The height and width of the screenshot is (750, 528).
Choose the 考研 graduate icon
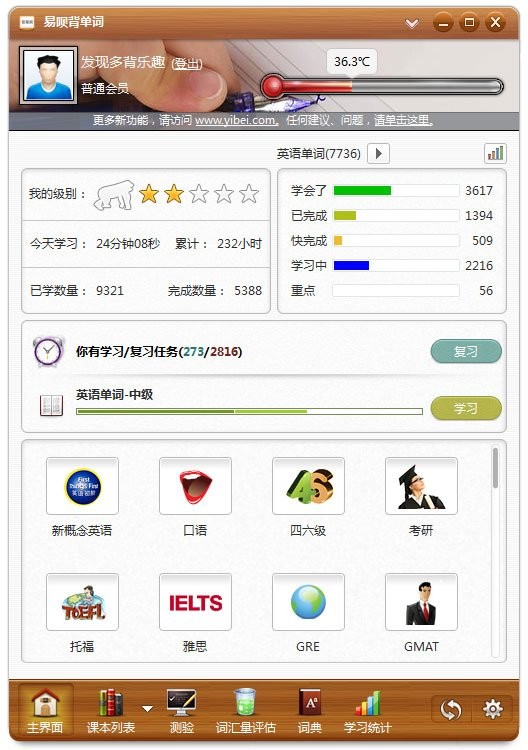[421, 486]
